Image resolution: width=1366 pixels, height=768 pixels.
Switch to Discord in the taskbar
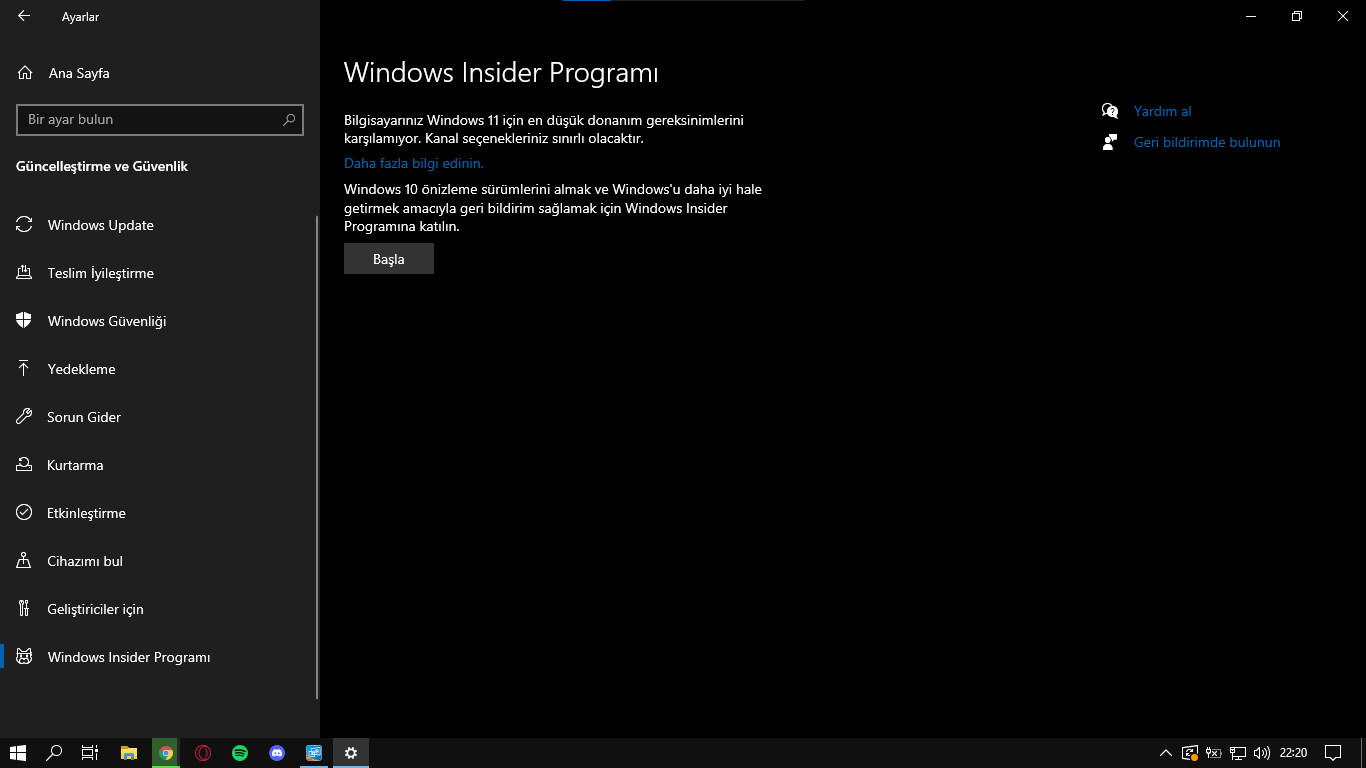pos(277,753)
